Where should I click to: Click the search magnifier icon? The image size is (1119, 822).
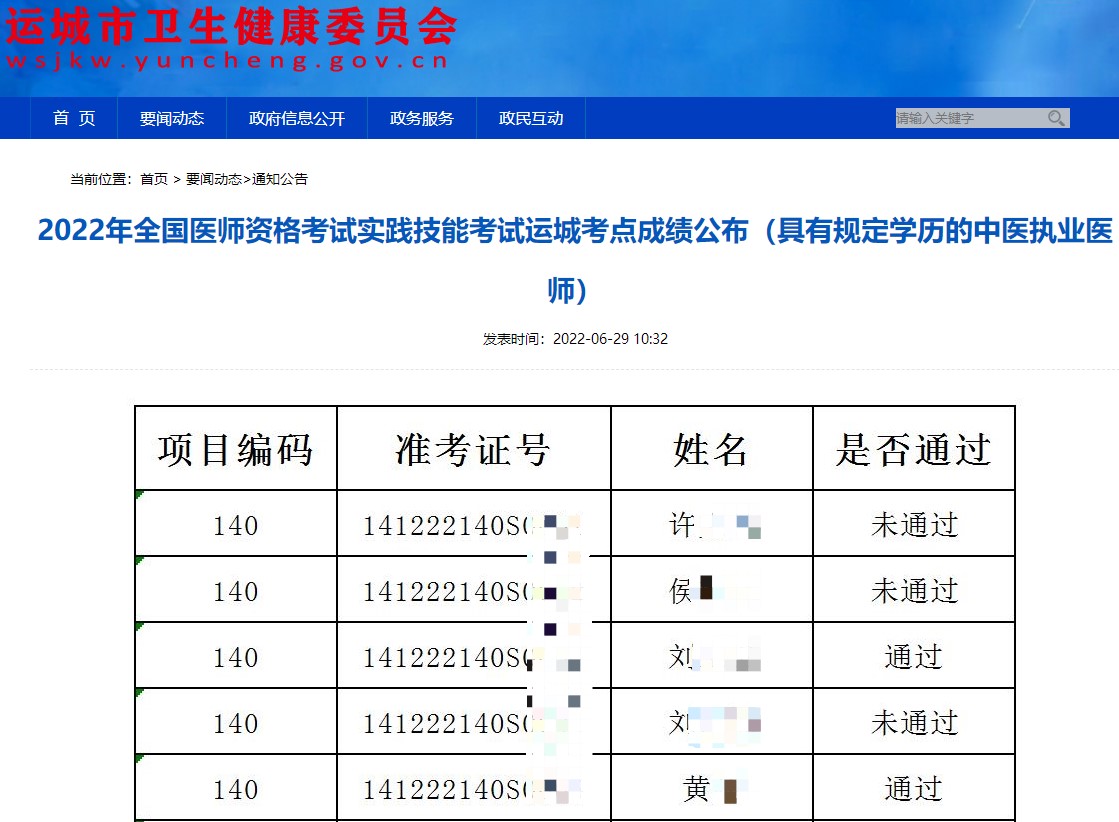click(x=1056, y=118)
